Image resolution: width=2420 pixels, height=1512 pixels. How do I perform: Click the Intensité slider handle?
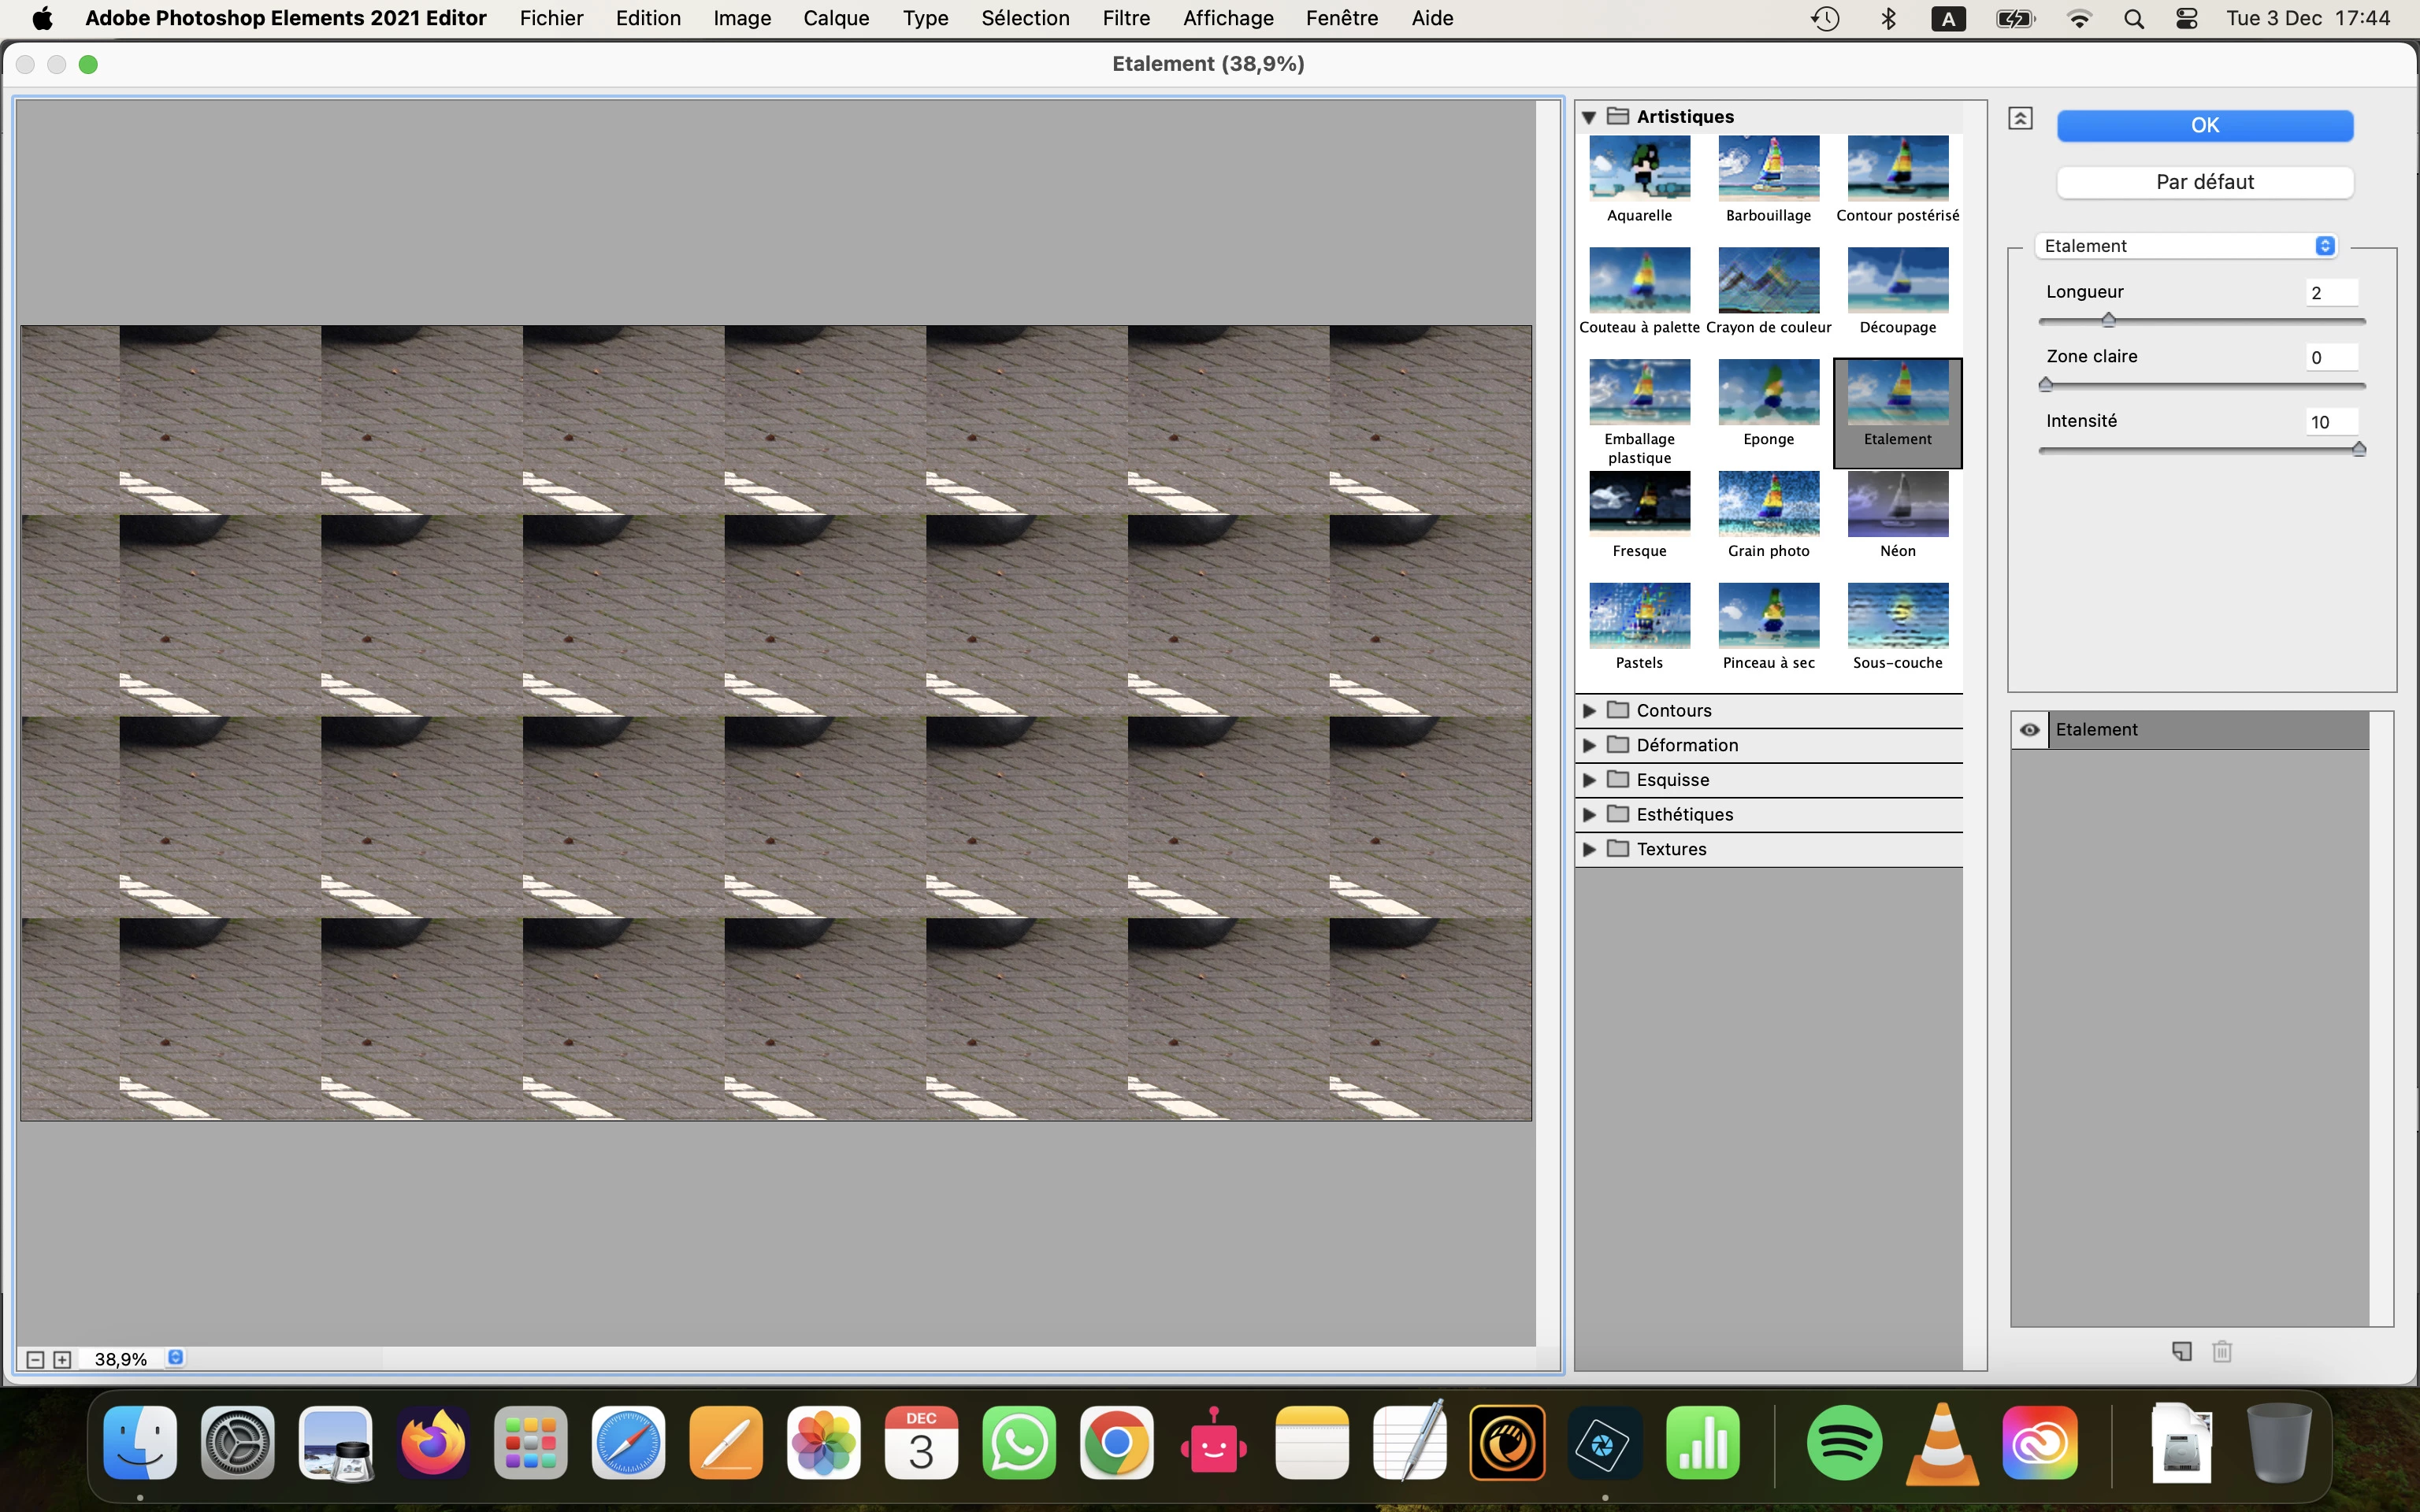coord(2359,449)
